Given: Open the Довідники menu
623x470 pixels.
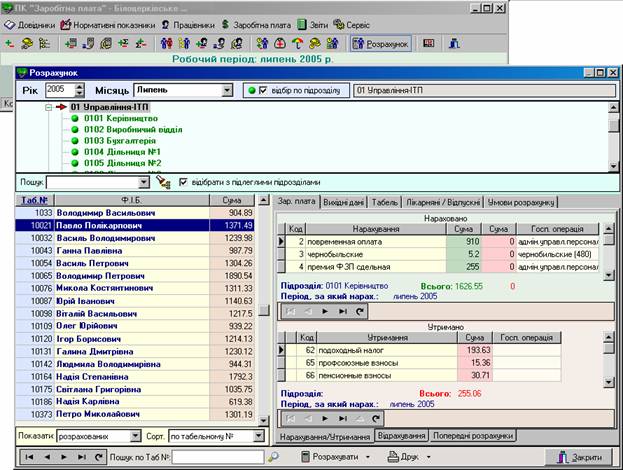Looking at the screenshot, I should 30,25.
